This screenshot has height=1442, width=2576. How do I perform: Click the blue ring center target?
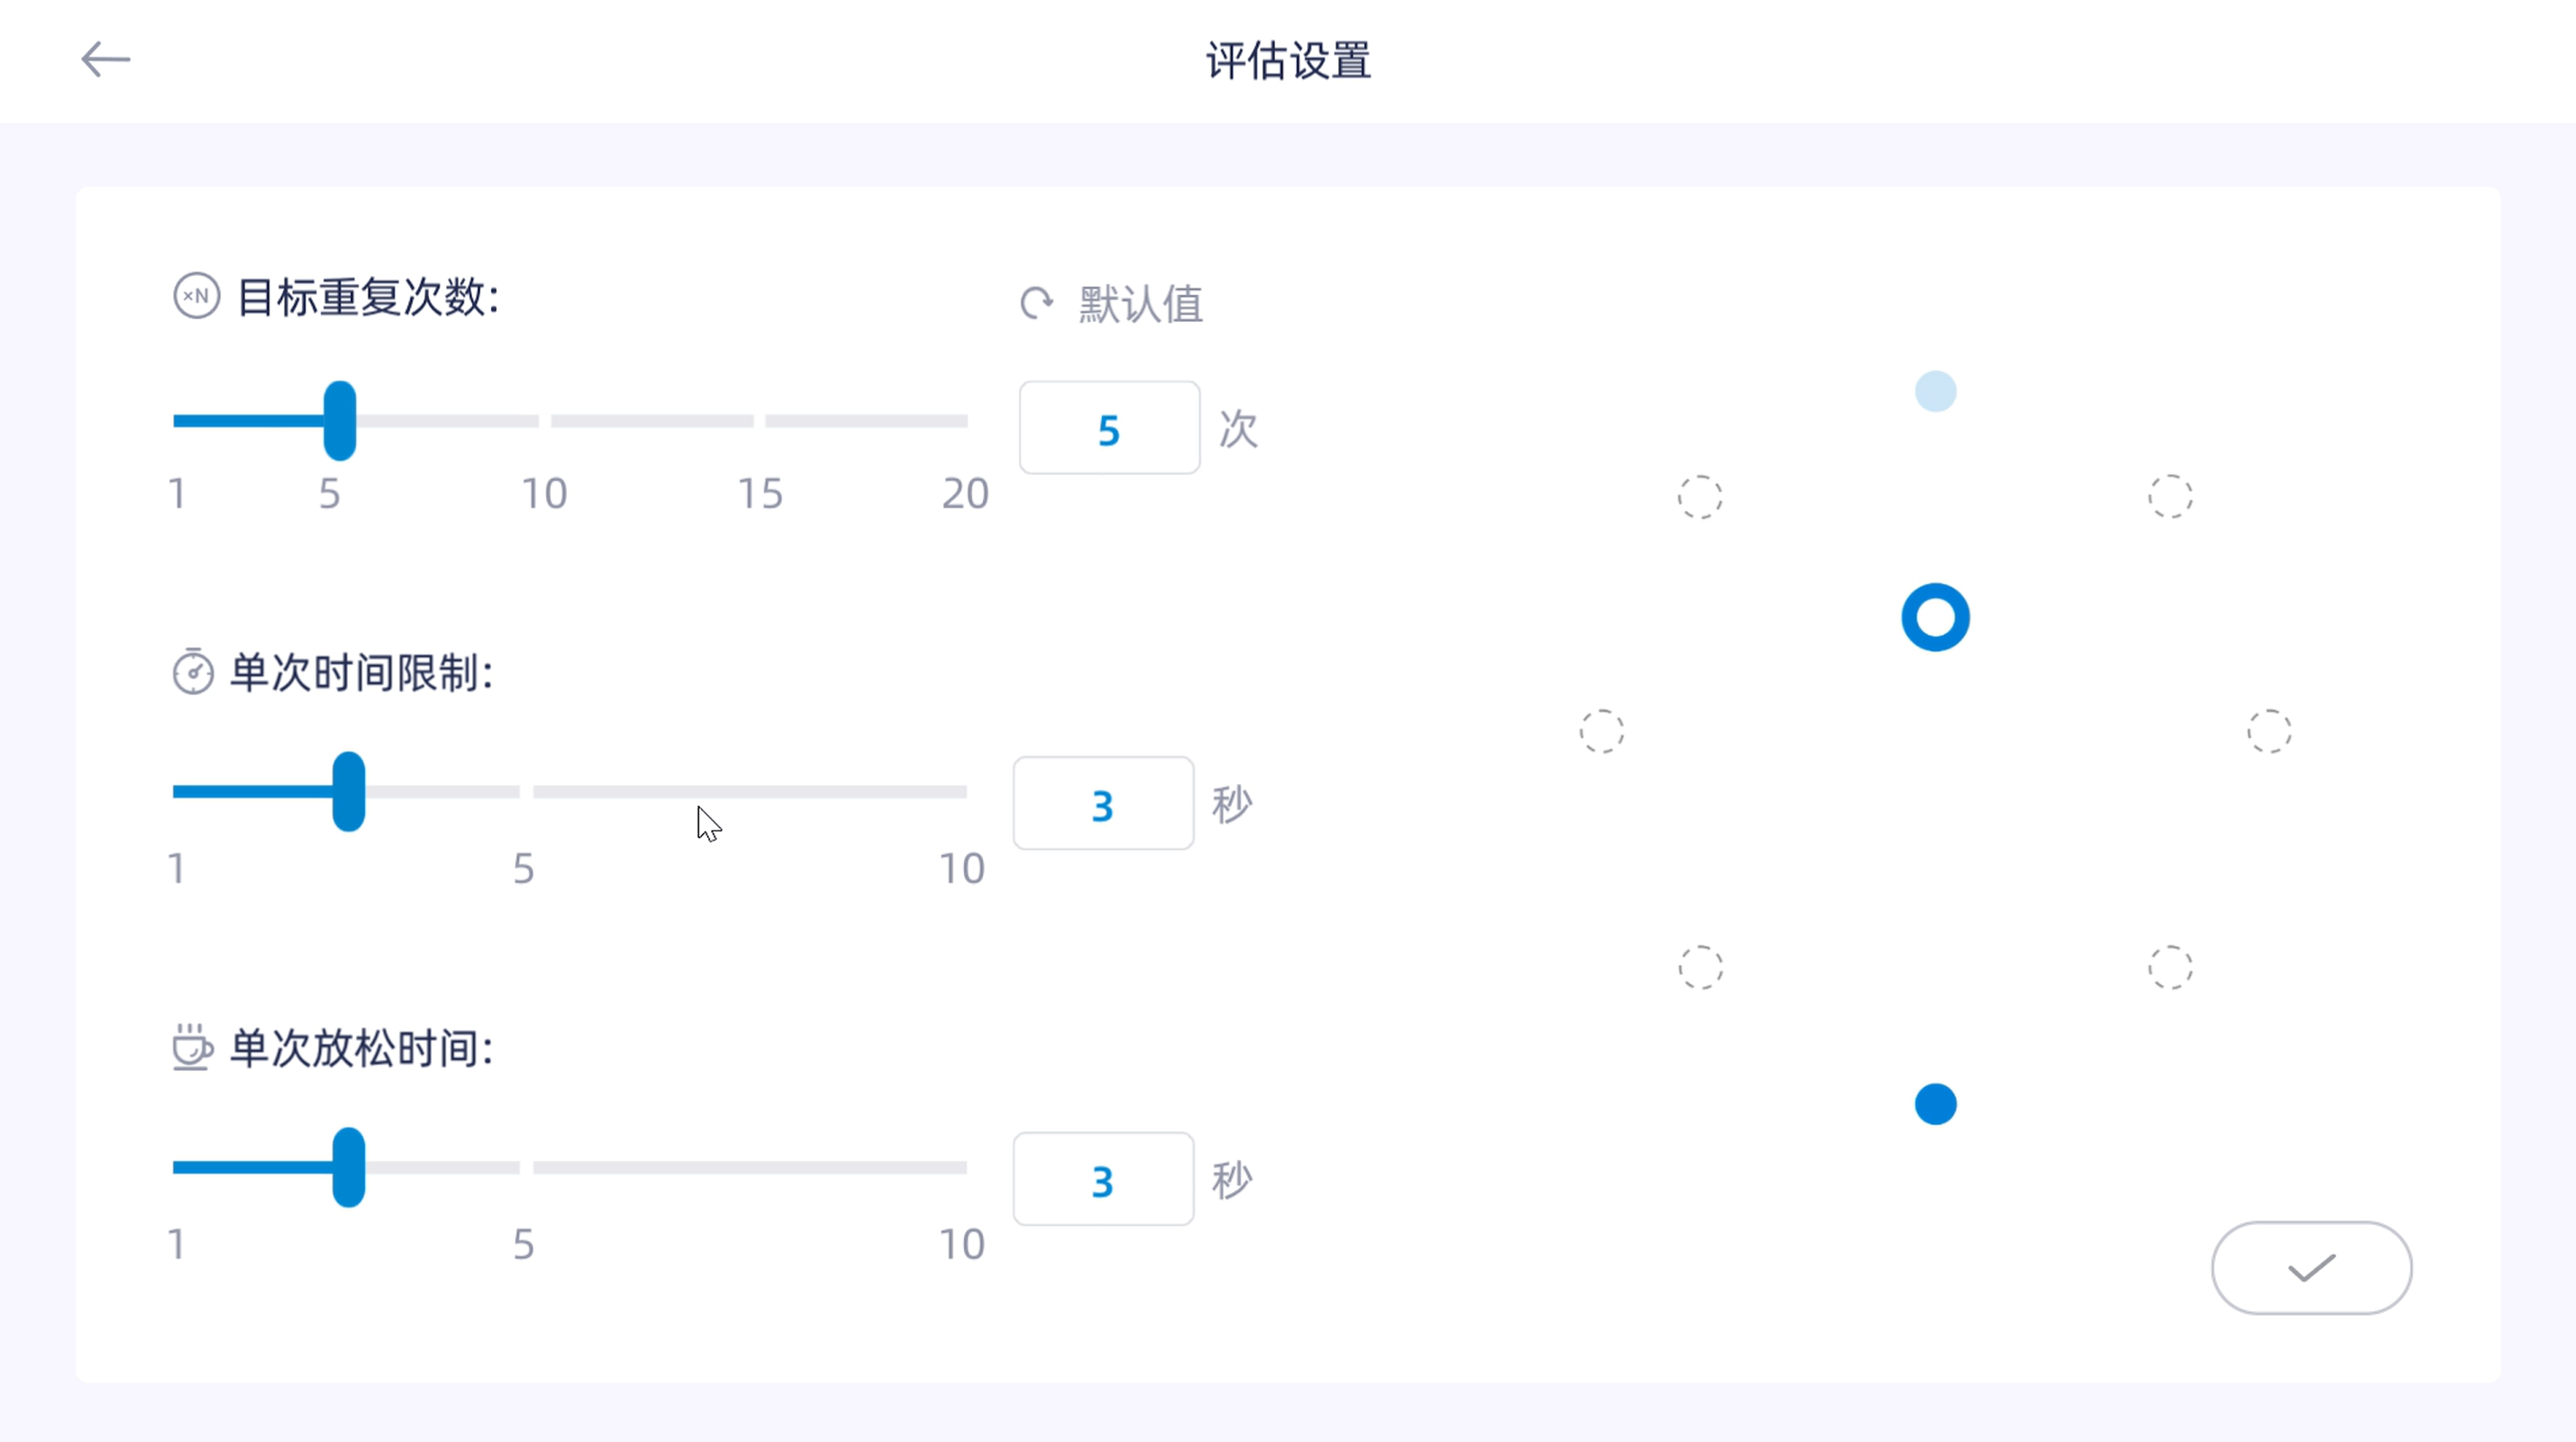pyautogui.click(x=1935, y=617)
